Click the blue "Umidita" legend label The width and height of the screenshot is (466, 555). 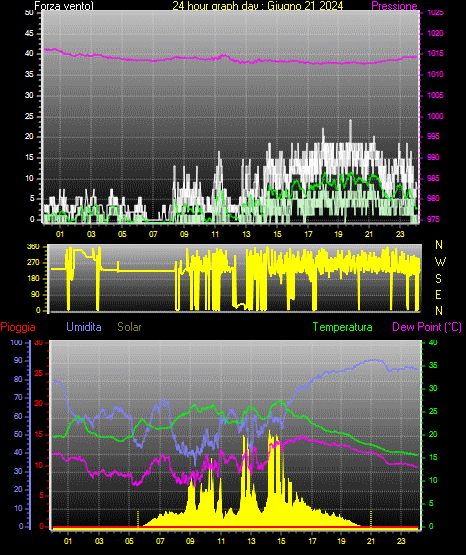point(84,327)
